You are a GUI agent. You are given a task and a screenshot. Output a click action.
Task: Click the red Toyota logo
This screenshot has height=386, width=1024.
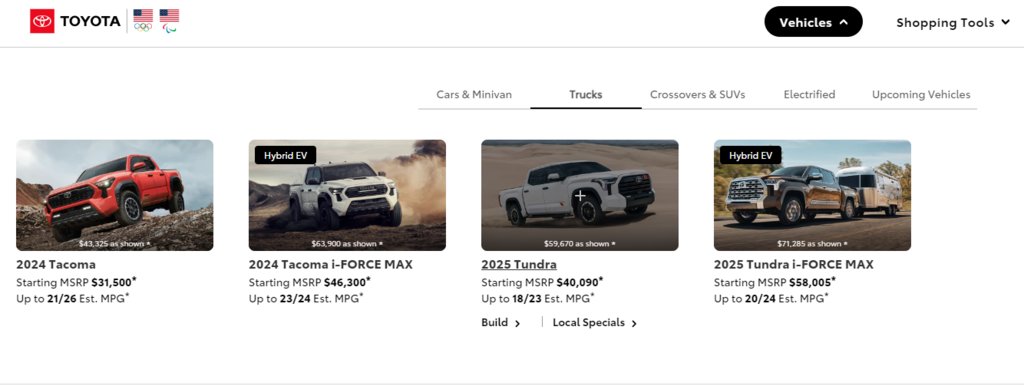(42, 21)
